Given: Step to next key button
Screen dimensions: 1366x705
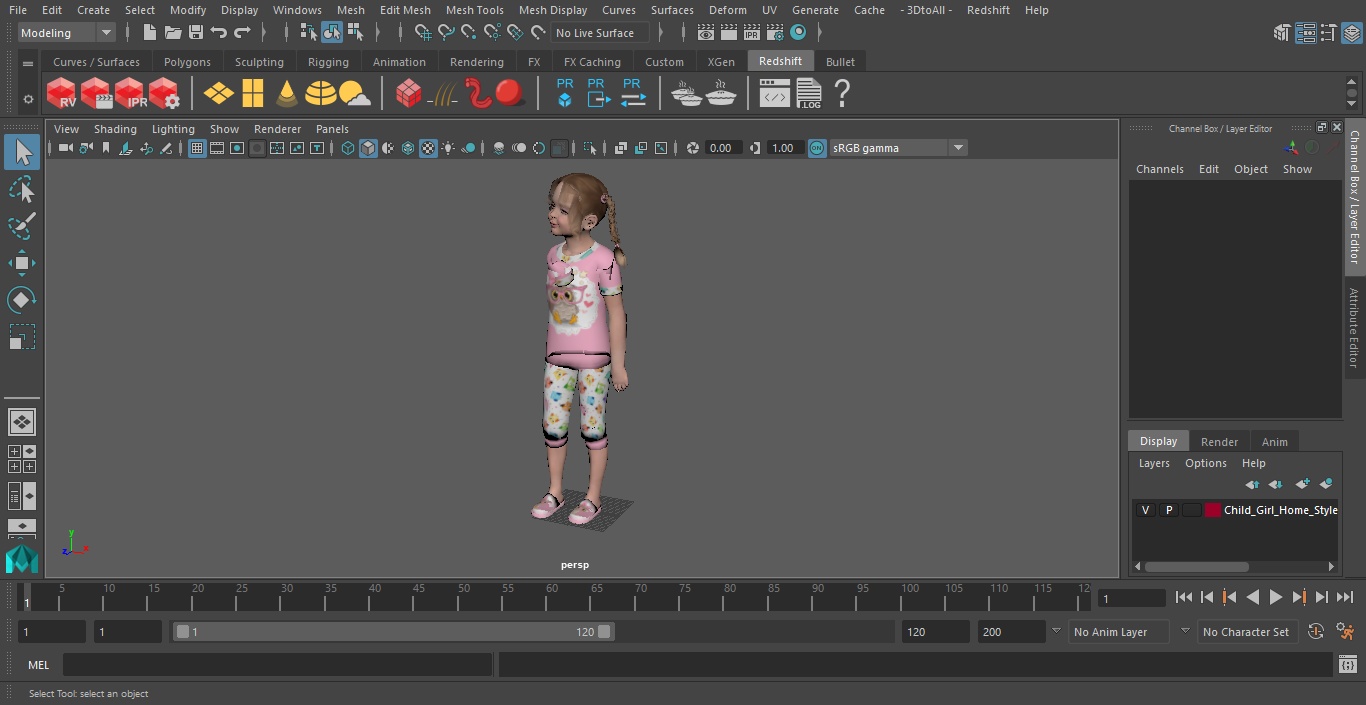Looking at the screenshot, I should click(x=1299, y=597).
